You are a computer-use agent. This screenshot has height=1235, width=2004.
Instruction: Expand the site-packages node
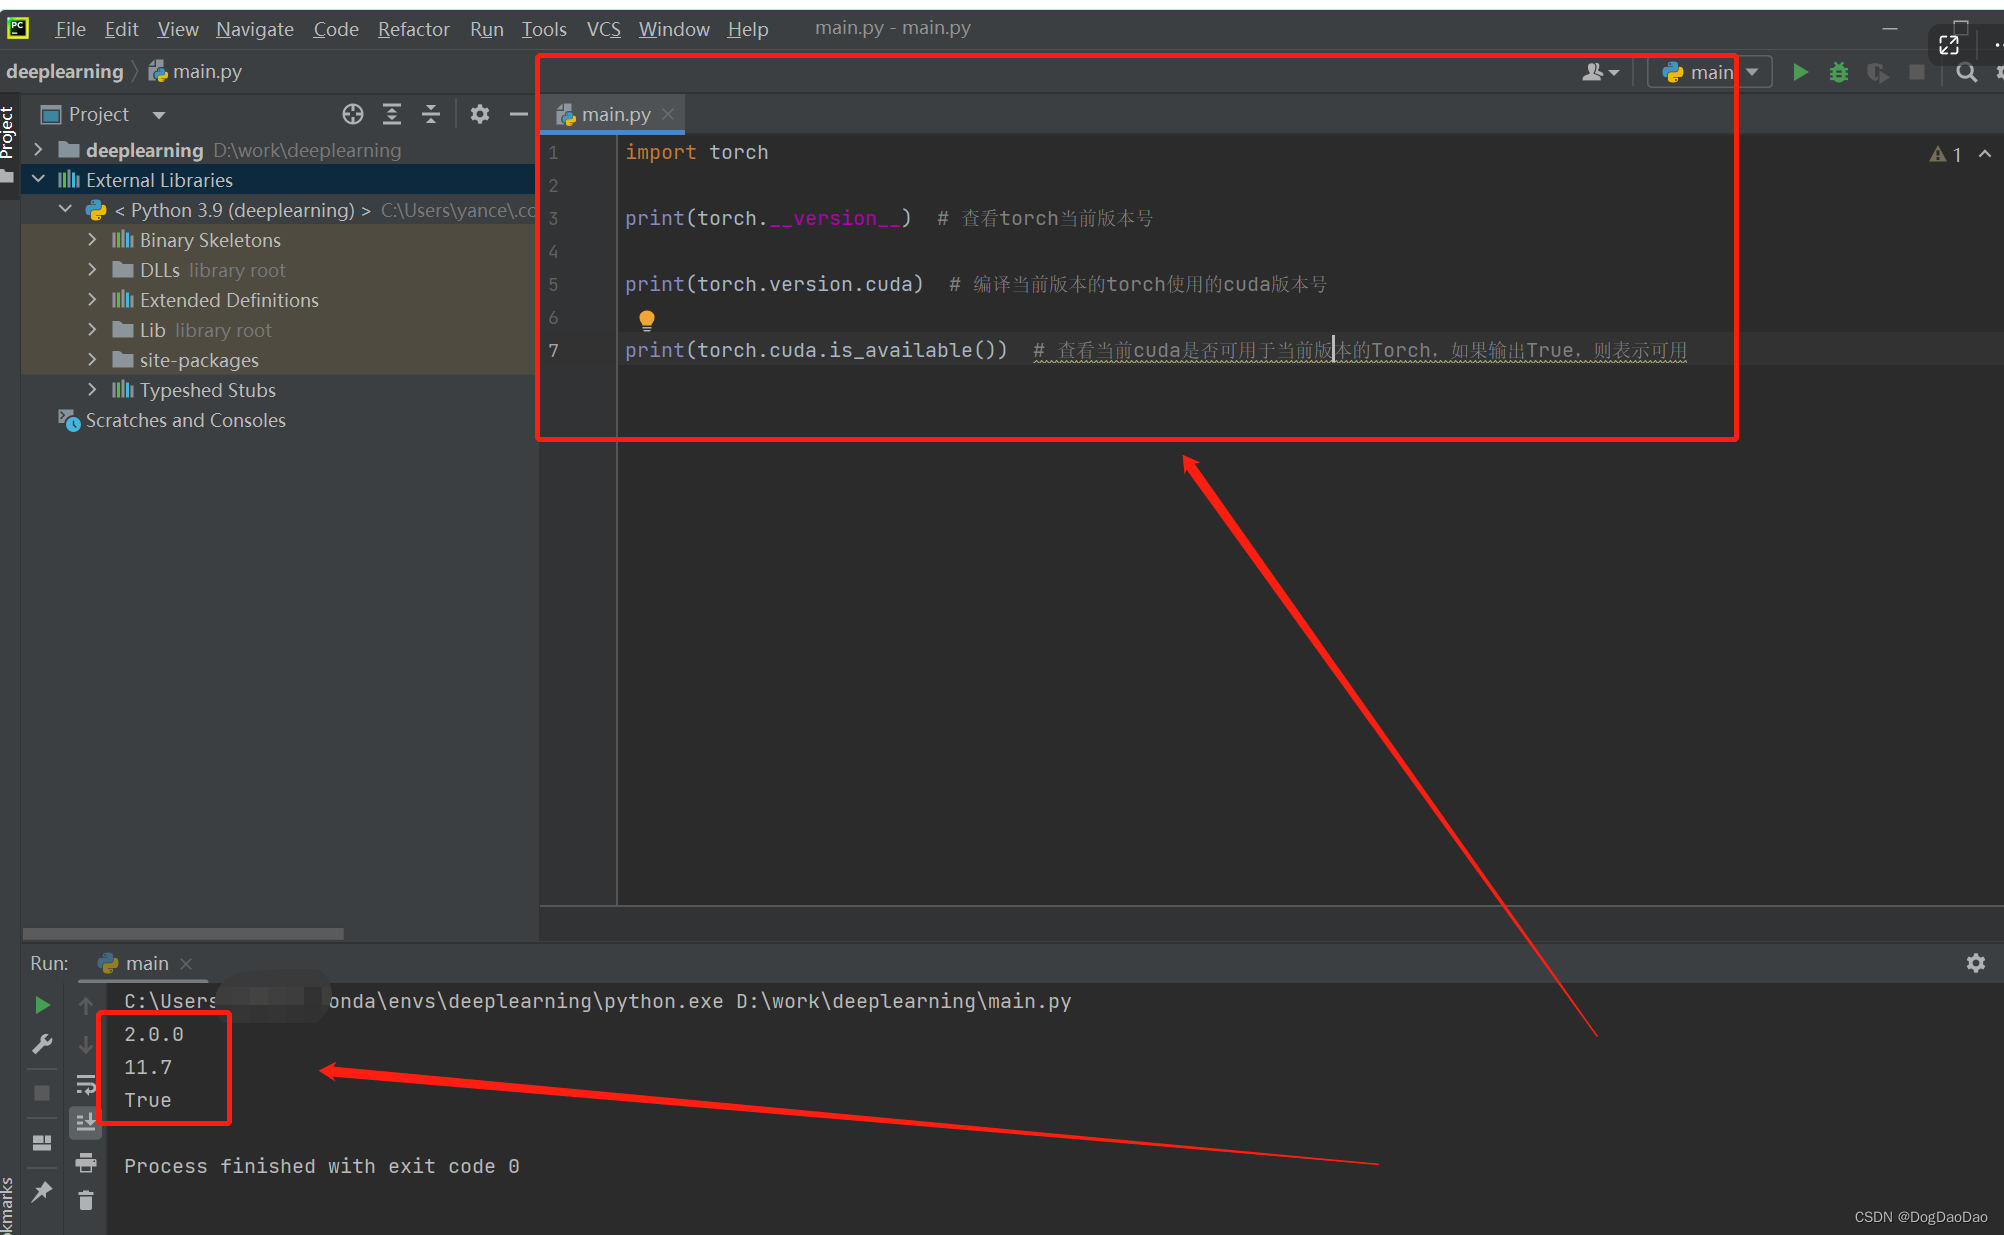pos(92,360)
